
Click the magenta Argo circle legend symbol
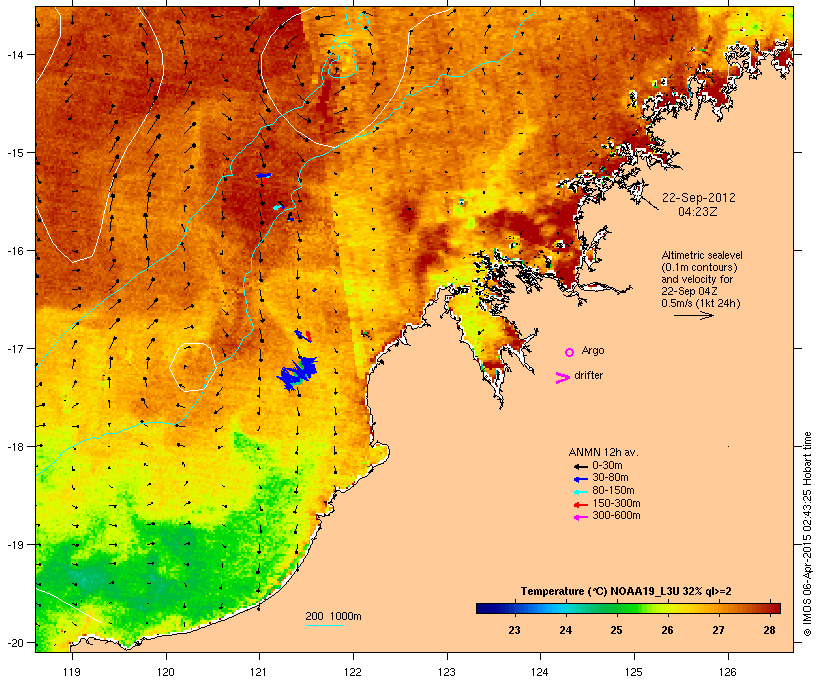570,353
